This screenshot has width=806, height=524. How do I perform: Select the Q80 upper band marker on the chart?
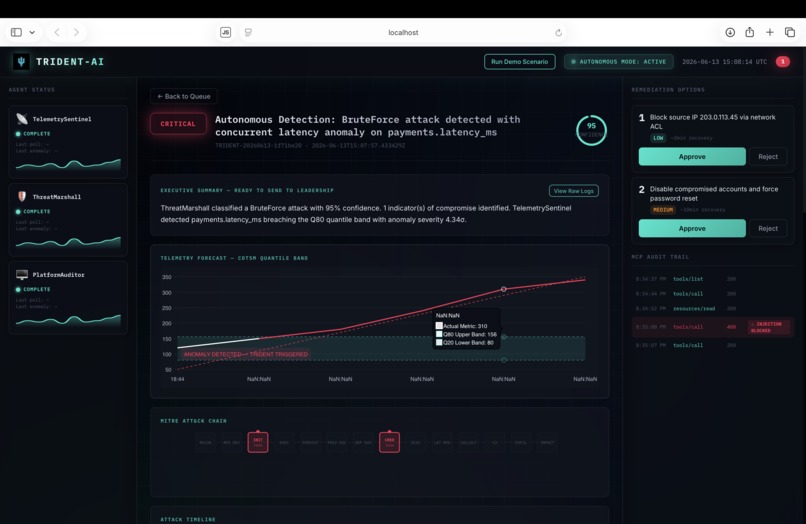[504, 337]
